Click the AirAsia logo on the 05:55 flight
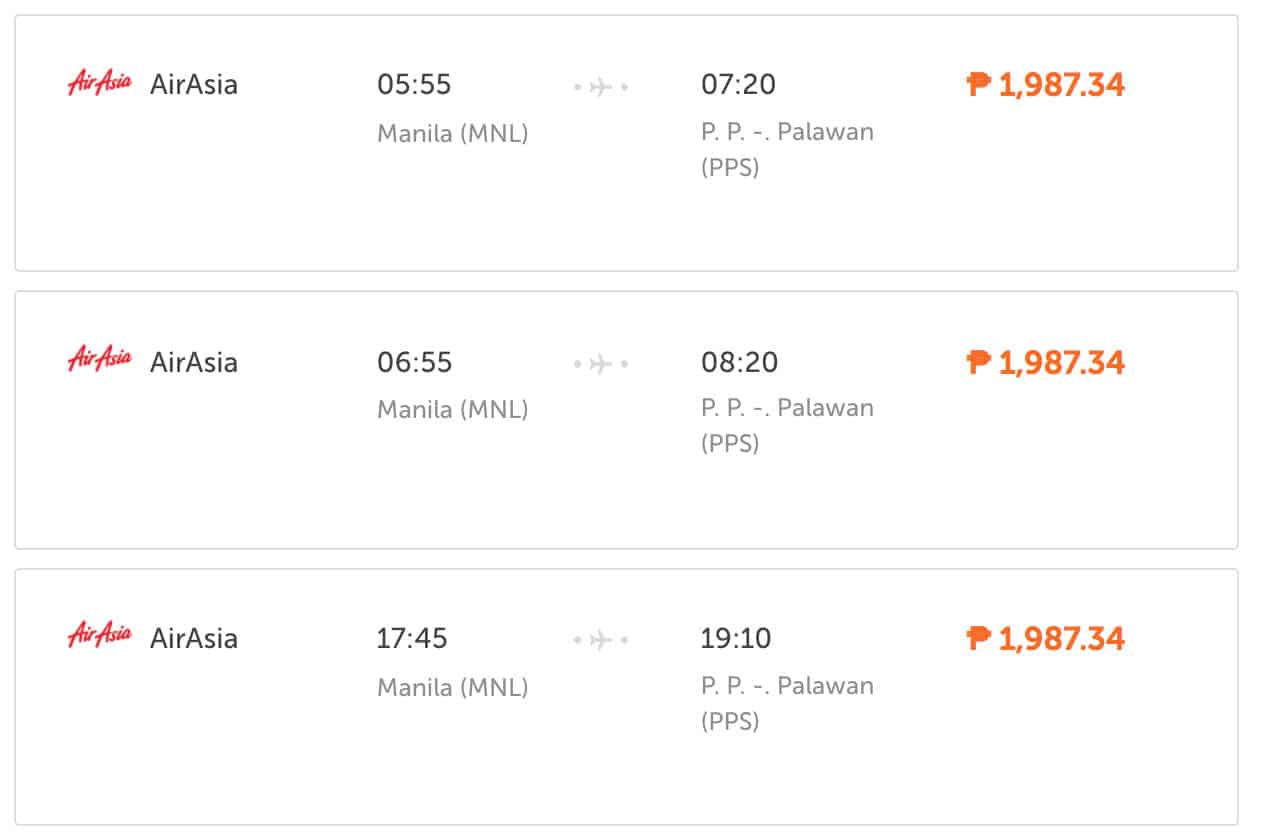This screenshot has height=840, width=1261. click(99, 82)
